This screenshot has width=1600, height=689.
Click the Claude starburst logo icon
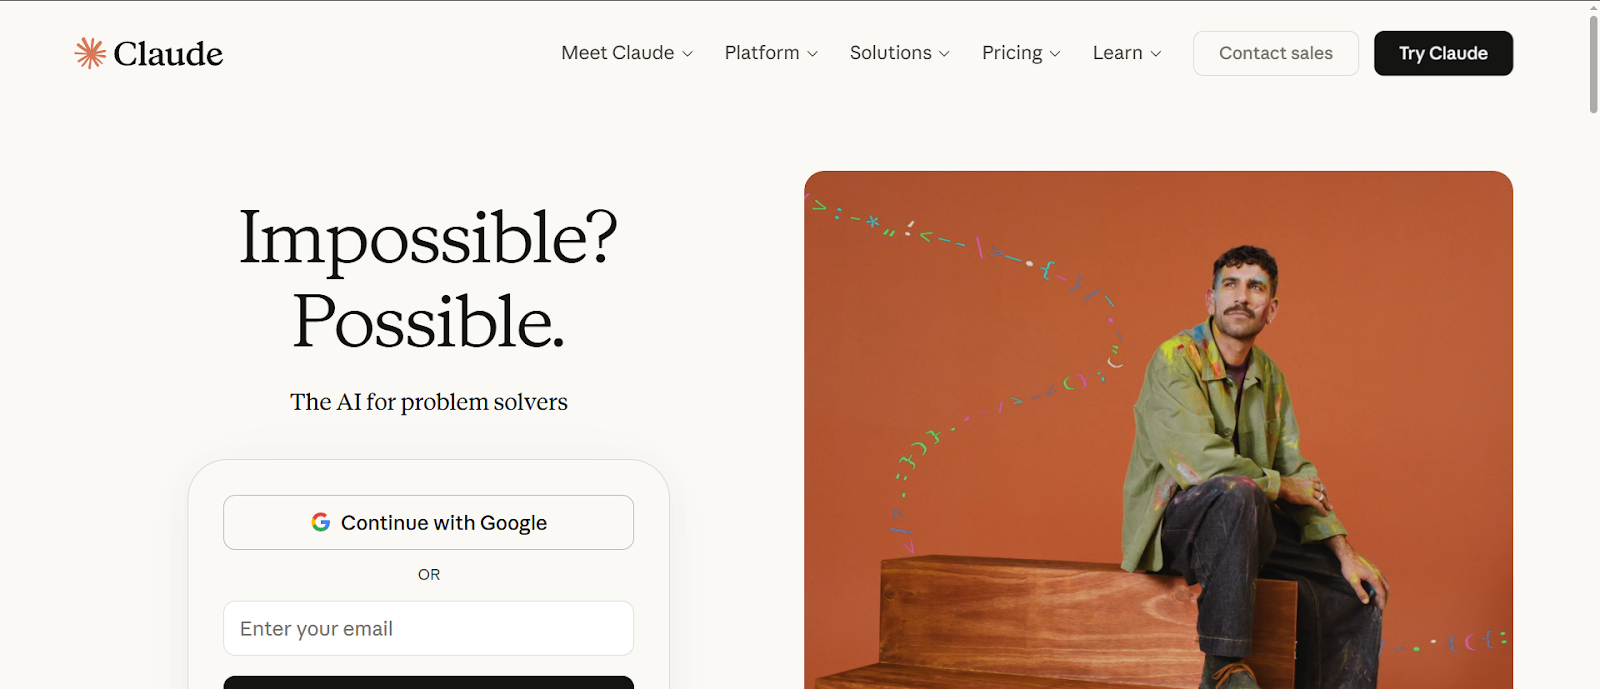[90, 53]
